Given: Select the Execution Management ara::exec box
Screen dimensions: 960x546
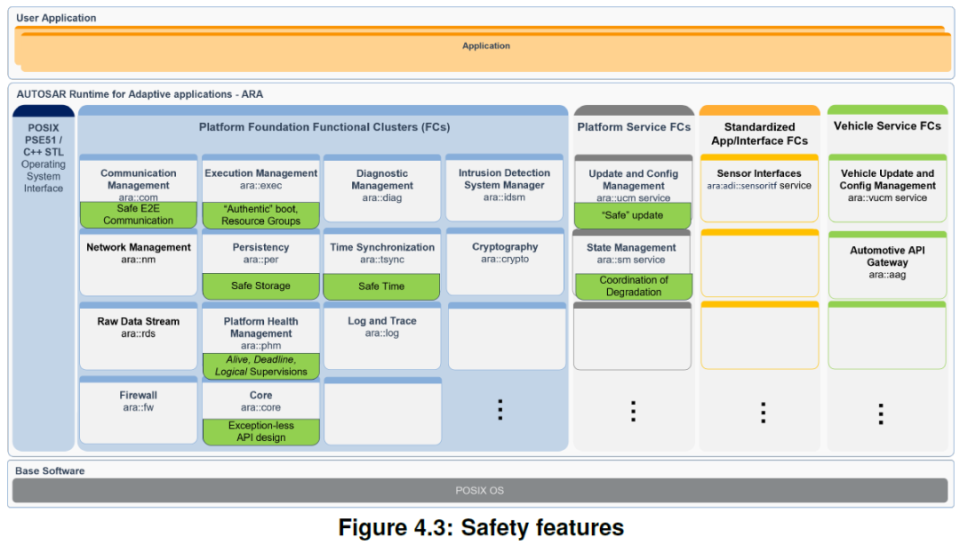Looking at the screenshot, I should pos(261,192).
